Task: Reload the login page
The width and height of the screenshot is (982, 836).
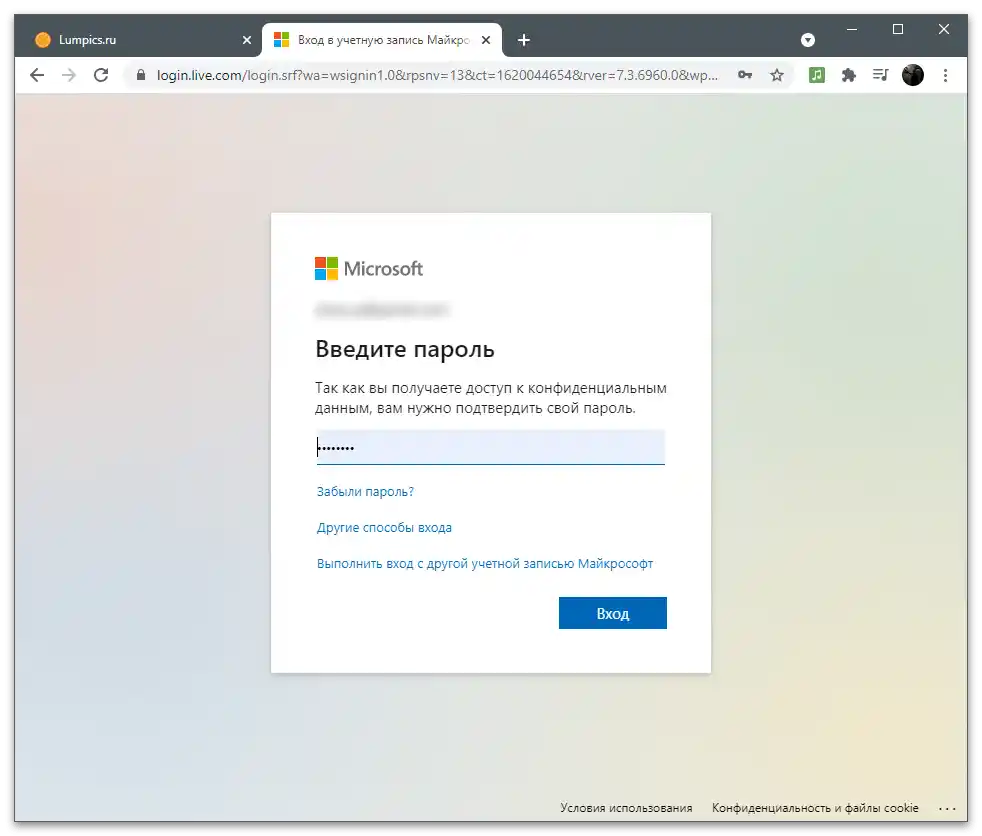Action: pyautogui.click(x=101, y=75)
